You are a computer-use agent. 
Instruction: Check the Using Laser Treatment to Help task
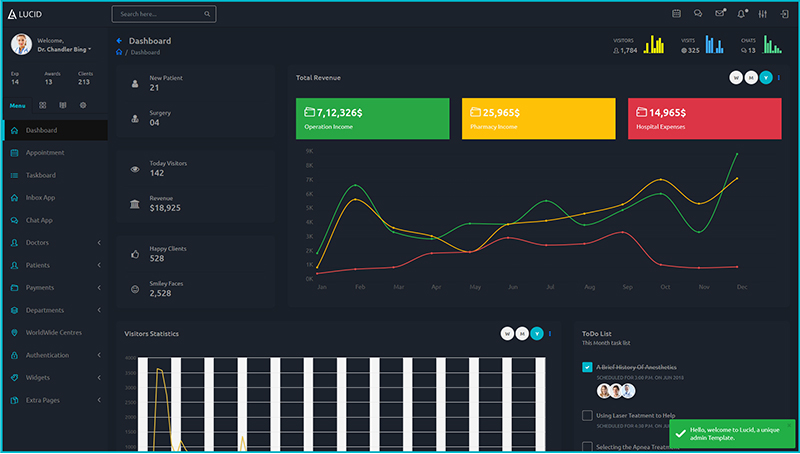pyautogui.click(x=587, y=415)
